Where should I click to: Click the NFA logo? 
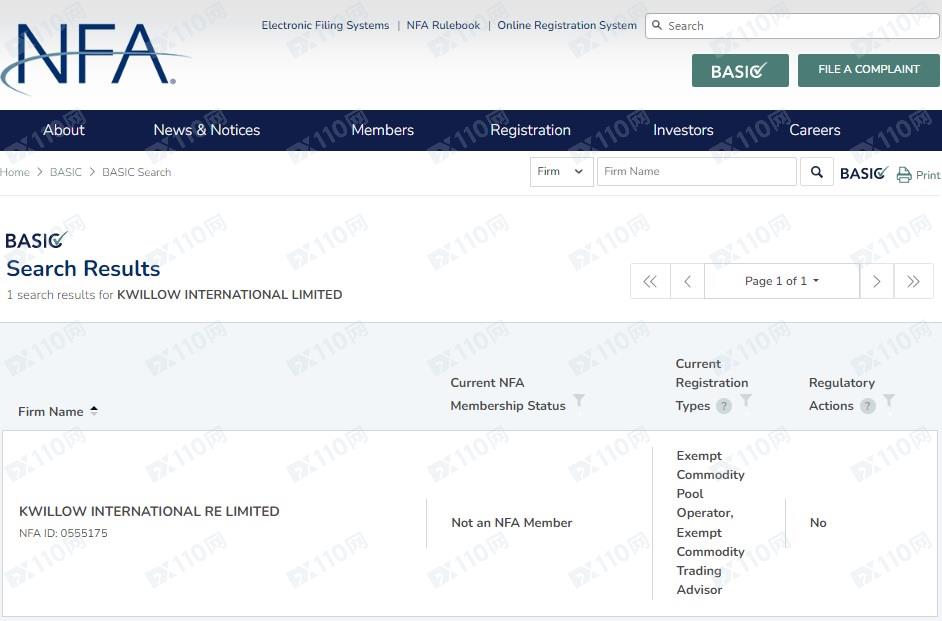coord(95,58)
